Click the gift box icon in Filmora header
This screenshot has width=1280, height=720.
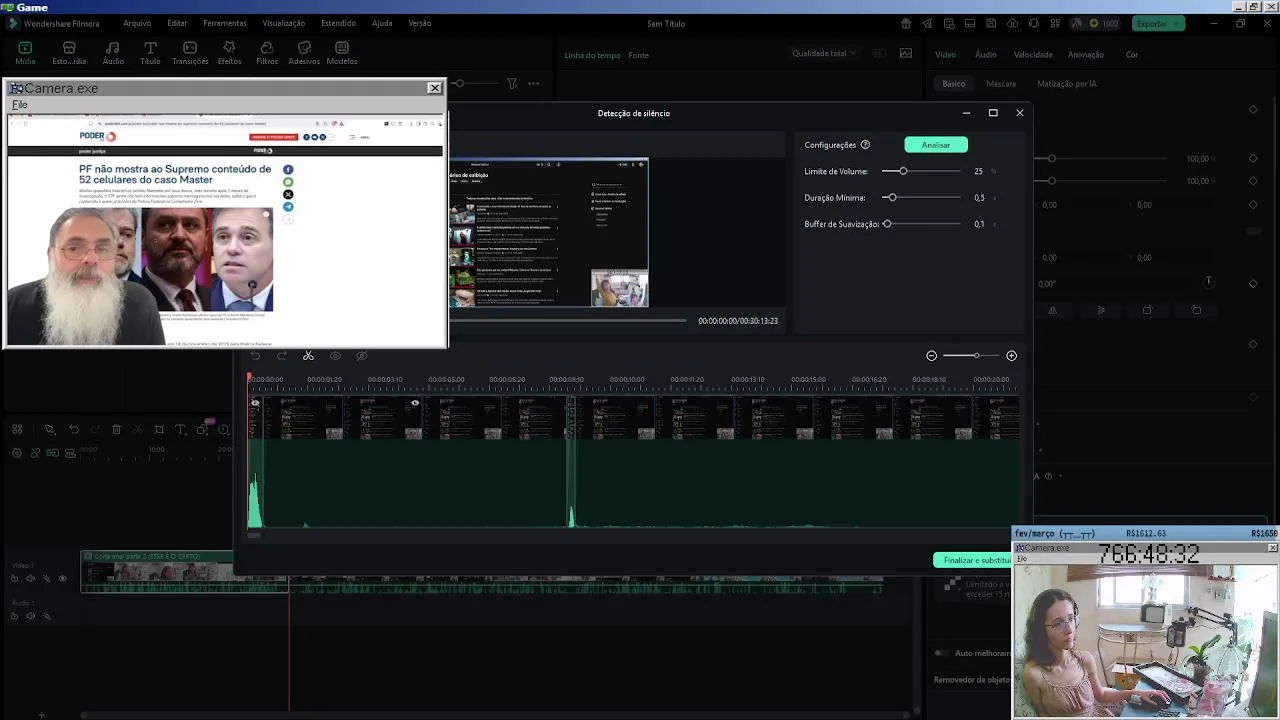click(x=906, y=23)
